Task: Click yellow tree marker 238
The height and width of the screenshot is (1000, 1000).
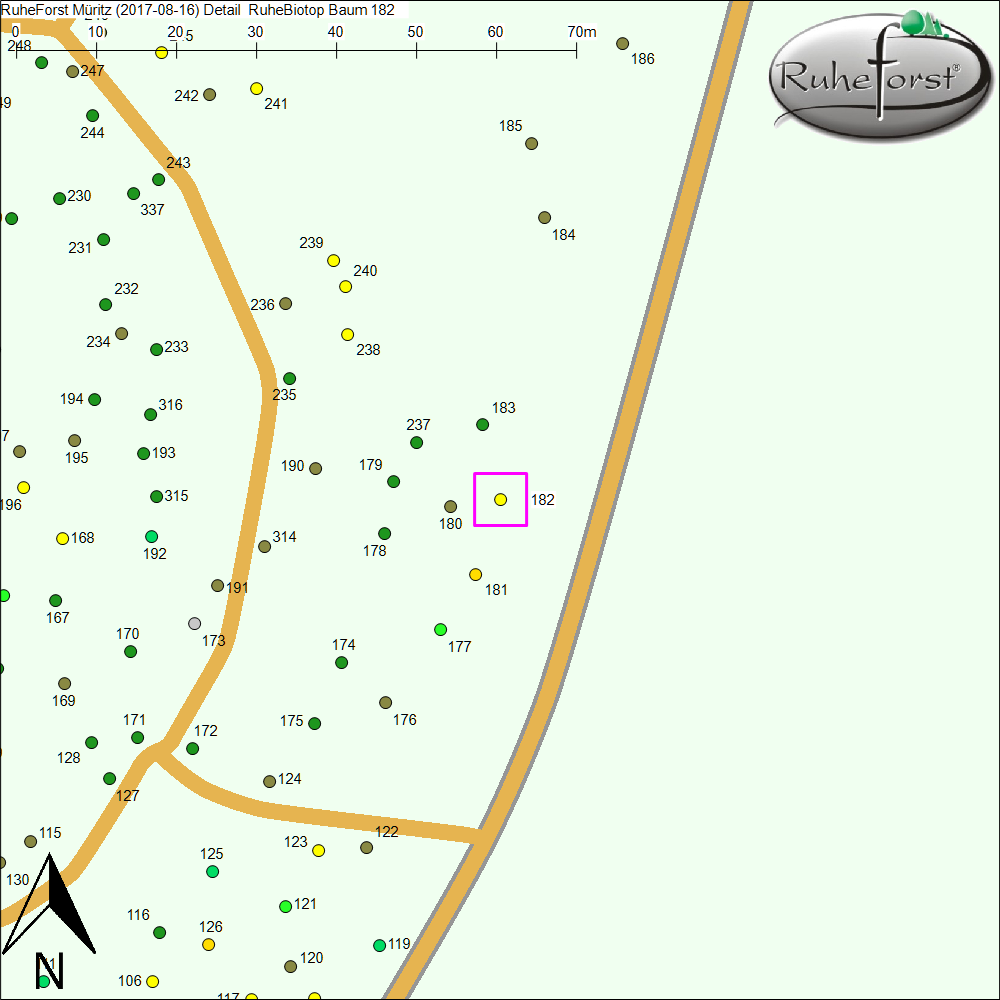Action: pyautogui.click(x=347, y=334)
